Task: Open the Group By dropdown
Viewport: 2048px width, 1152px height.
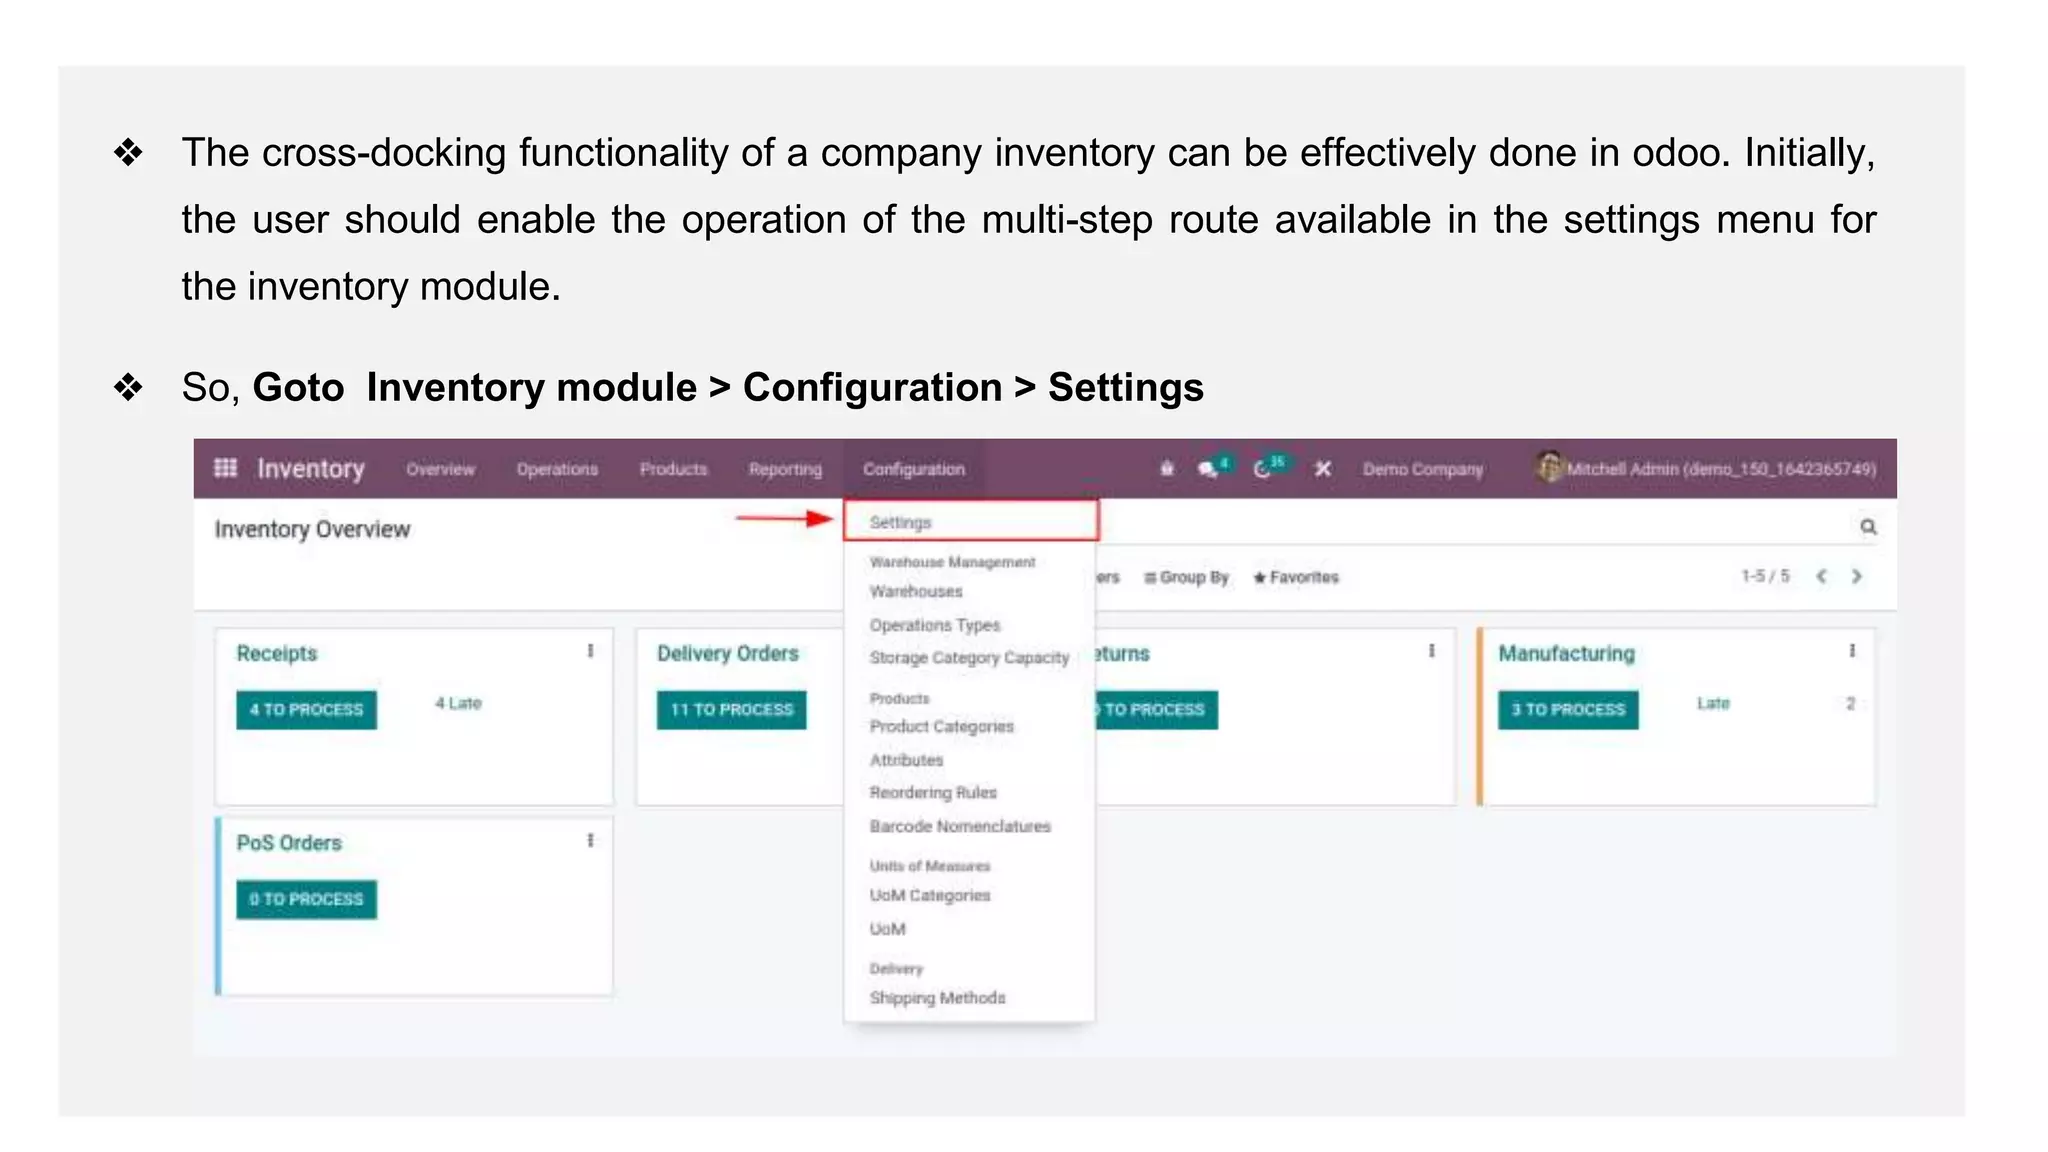Action: pos(1186,577)
